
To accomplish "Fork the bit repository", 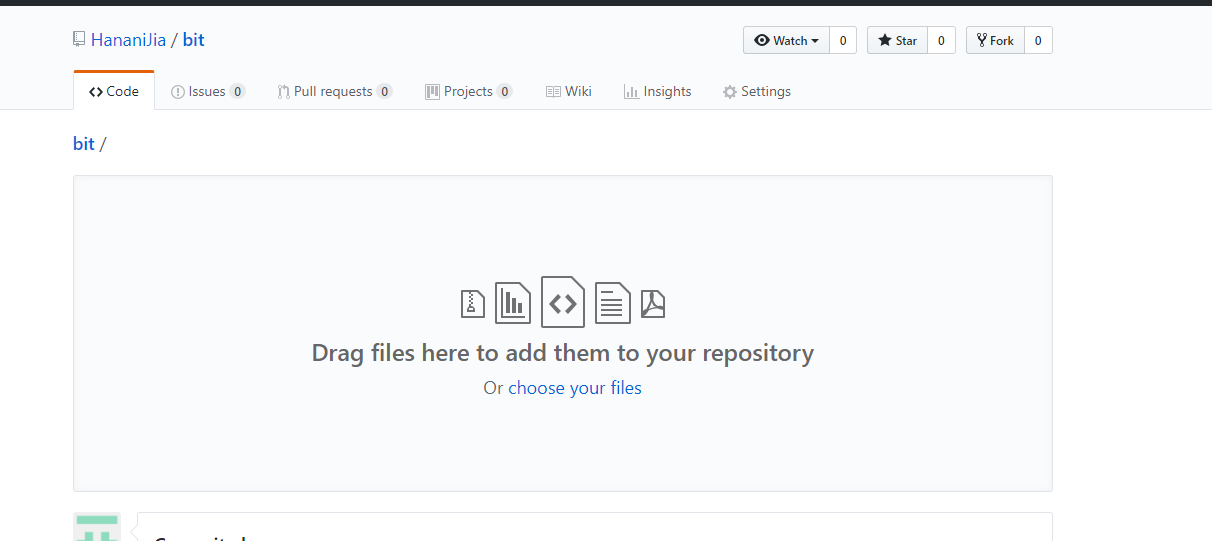I will [x=996, y=40].
